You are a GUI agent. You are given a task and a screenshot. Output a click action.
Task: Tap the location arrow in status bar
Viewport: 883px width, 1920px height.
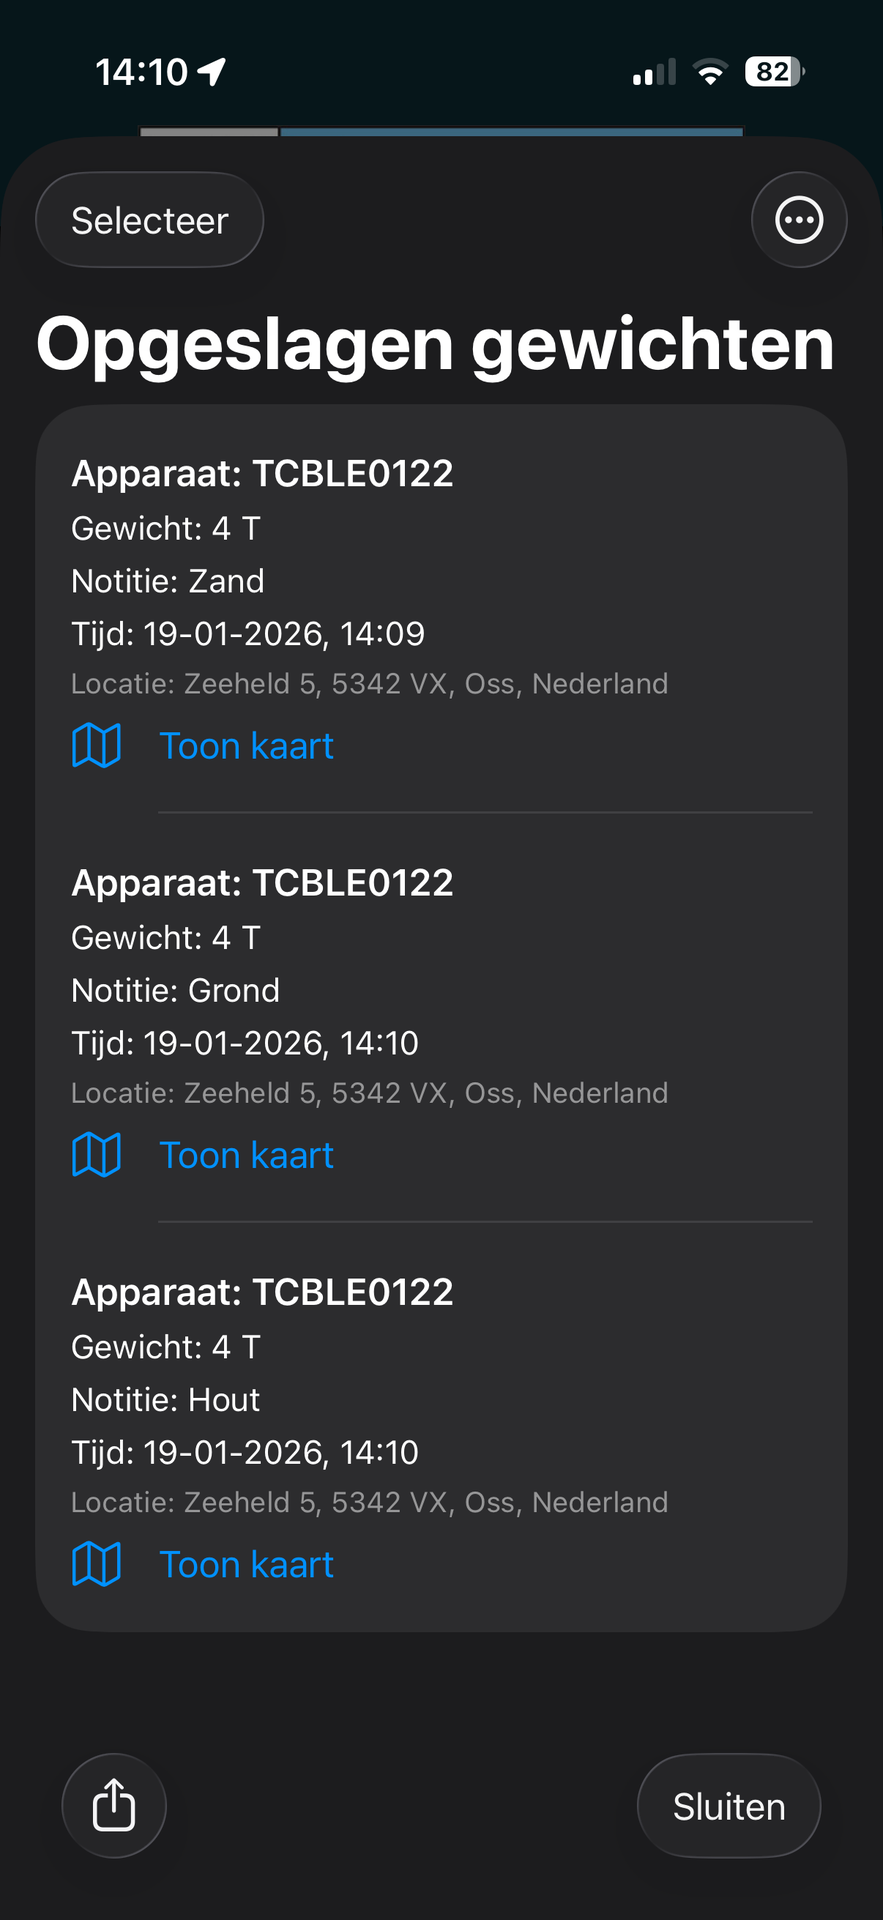click(x=212, y=72)
